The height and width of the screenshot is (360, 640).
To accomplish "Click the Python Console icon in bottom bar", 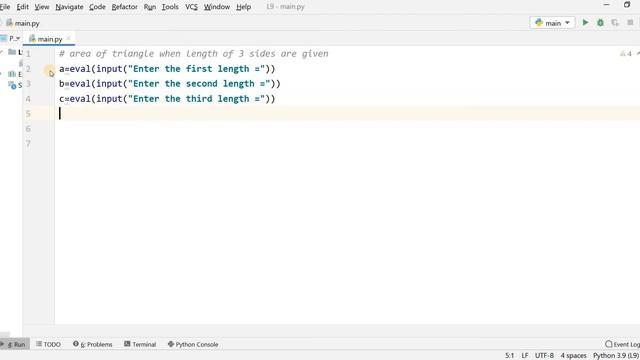I will 171,344.
